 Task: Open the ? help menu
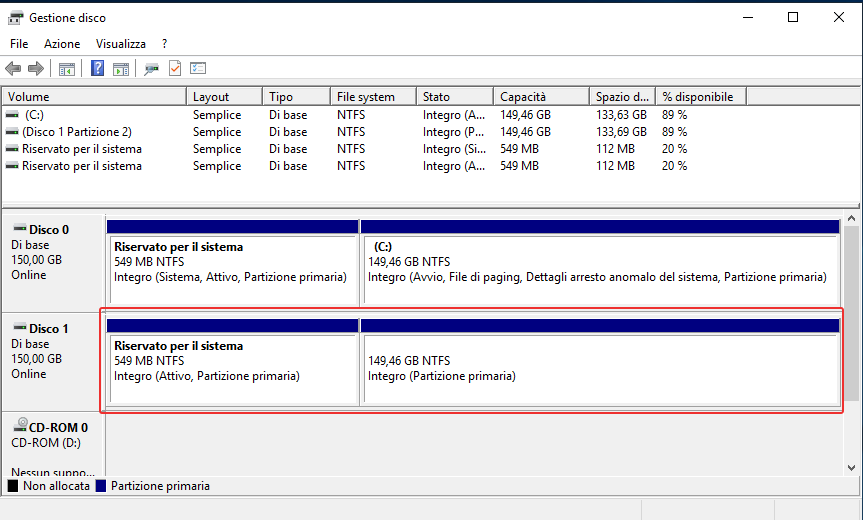click(164, 44)
